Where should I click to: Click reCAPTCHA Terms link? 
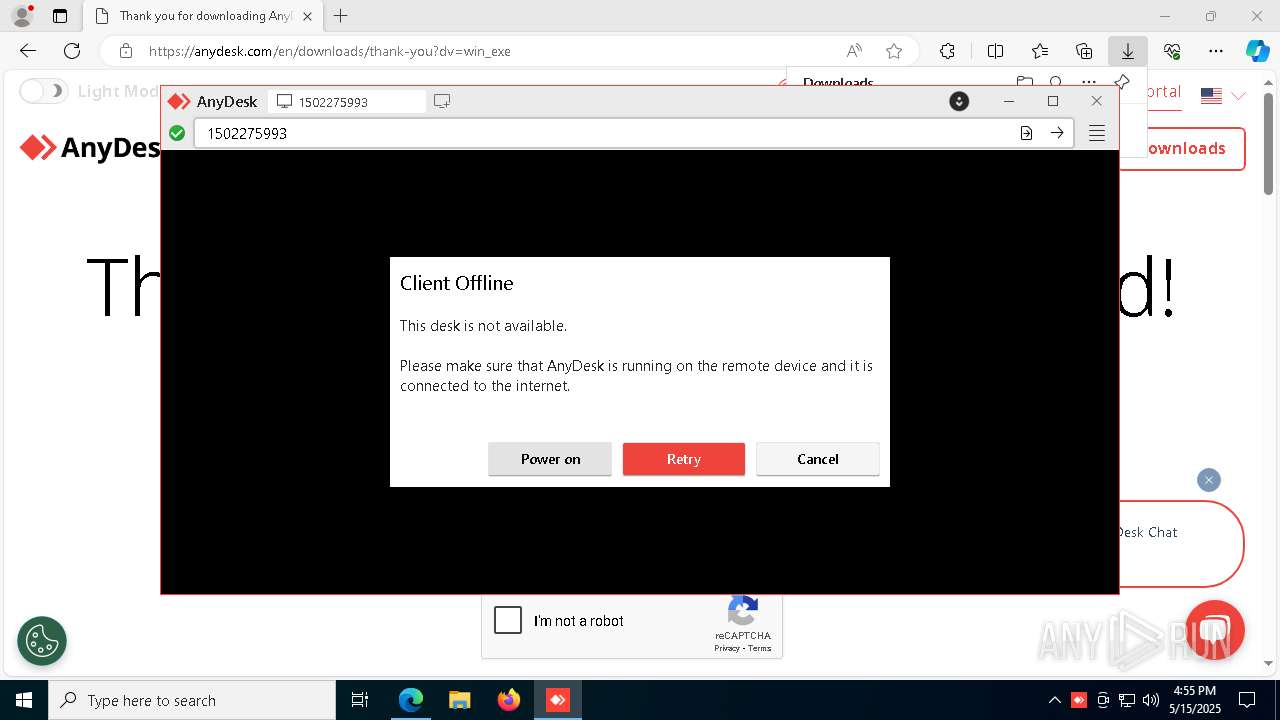[x=760, y=648]
